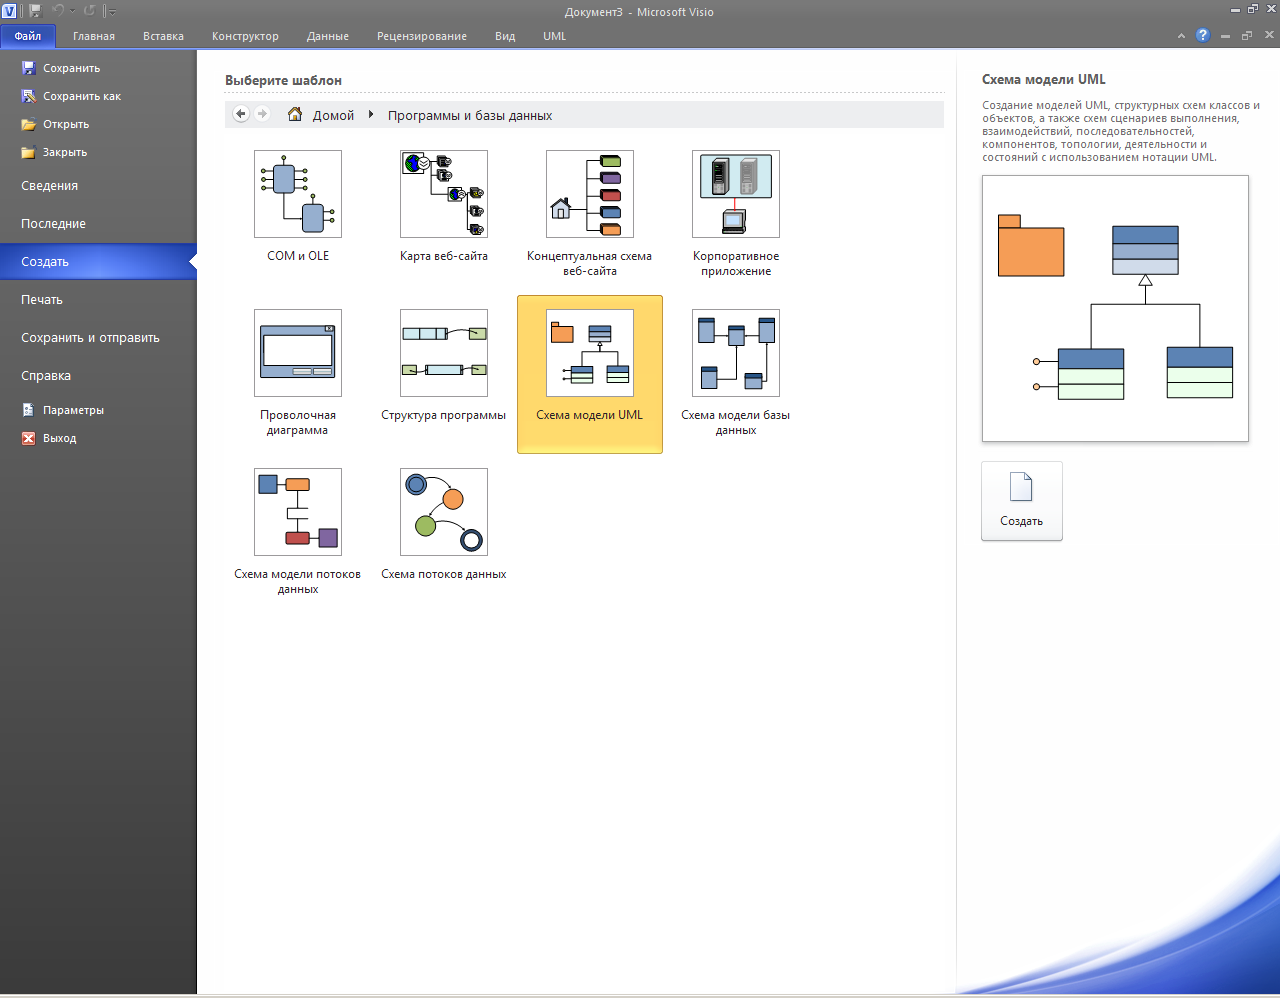Pick the Схема модели базы данных template
The height and width of the screenshot is (998, 1280).
coord(736,372)
